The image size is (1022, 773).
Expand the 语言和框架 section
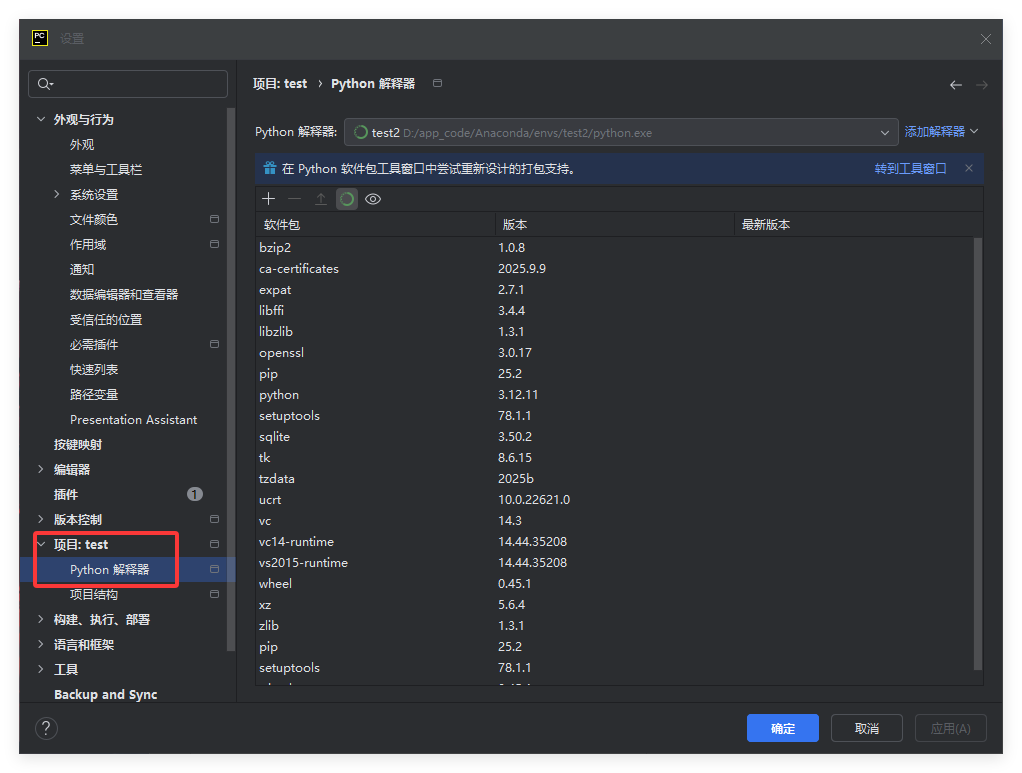coord(41,645)
